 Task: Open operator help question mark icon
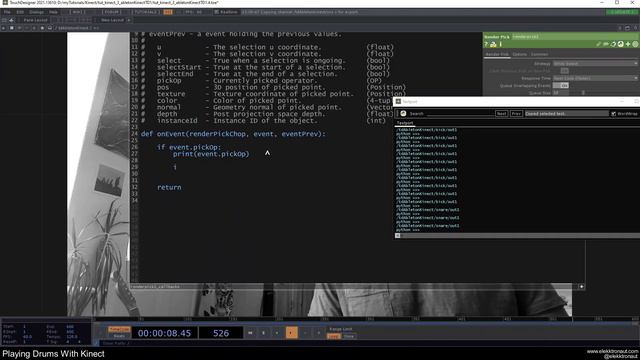pos(486,44)
